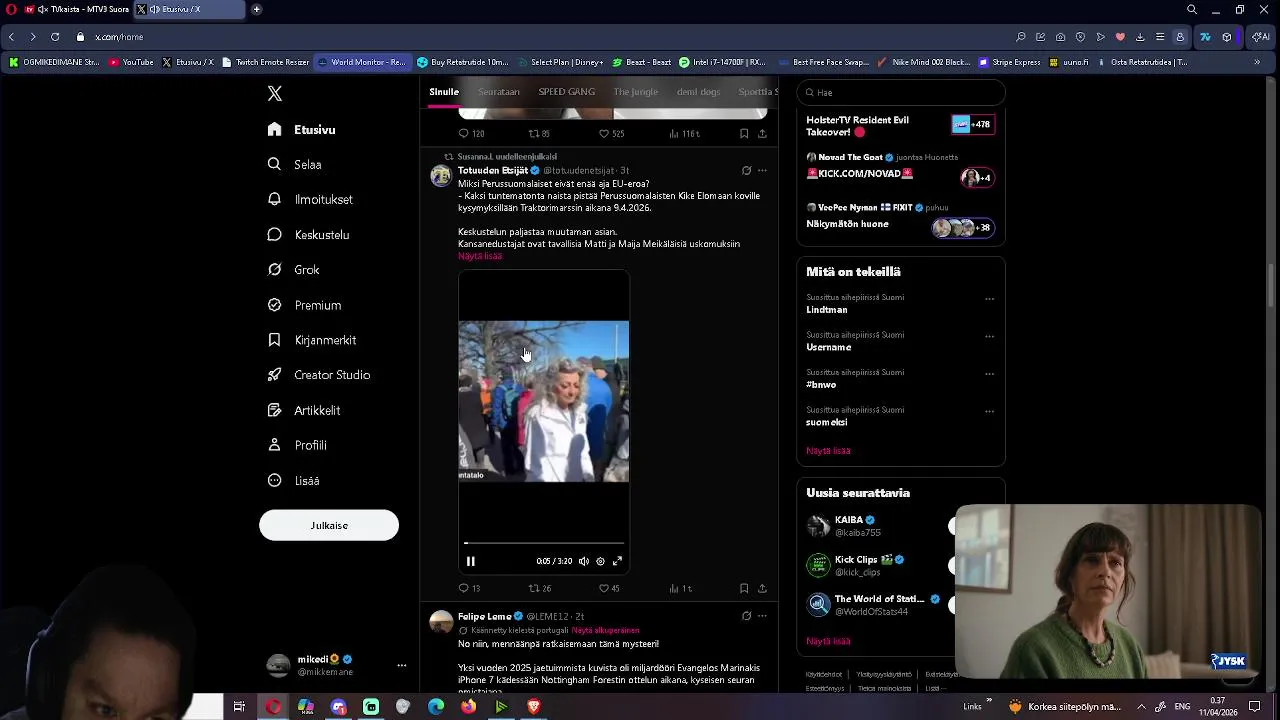Open the X logo home link

[275, 94]
